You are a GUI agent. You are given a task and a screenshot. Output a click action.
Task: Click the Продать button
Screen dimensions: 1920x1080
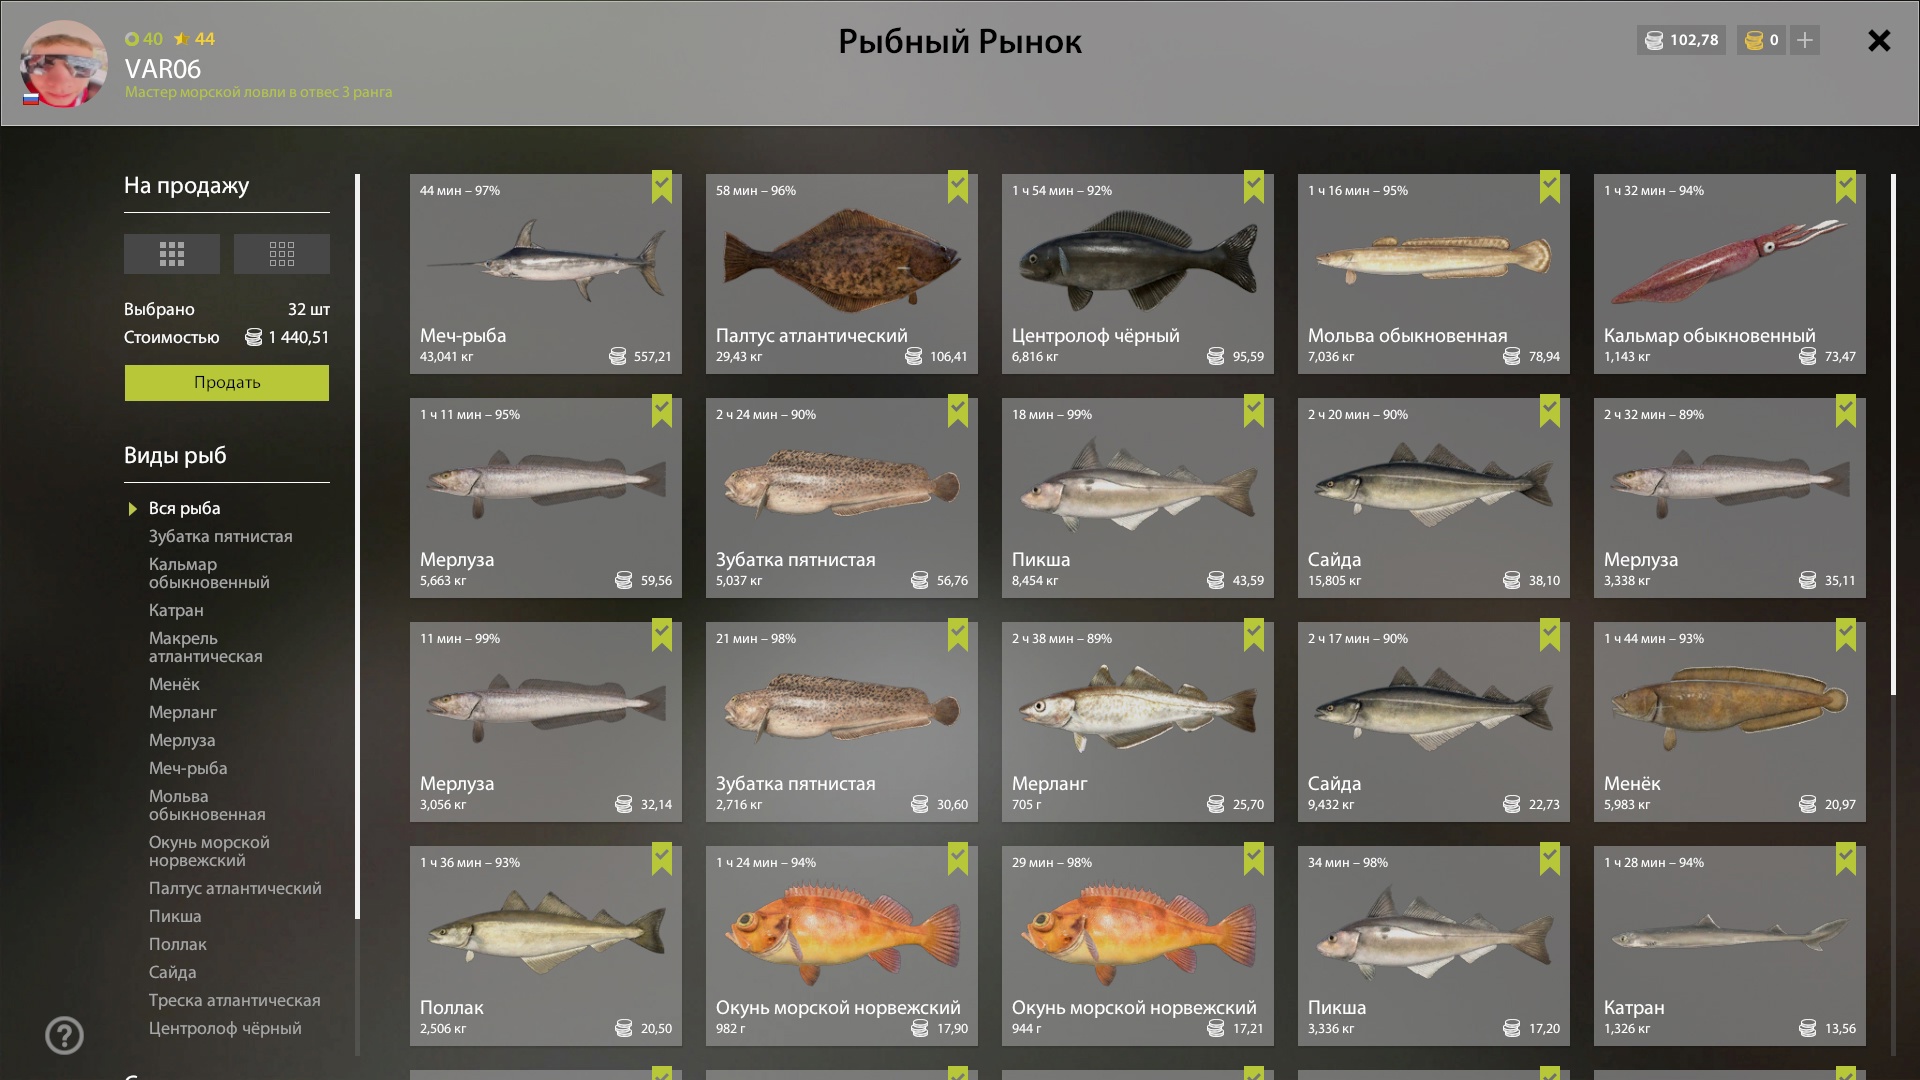227,383
